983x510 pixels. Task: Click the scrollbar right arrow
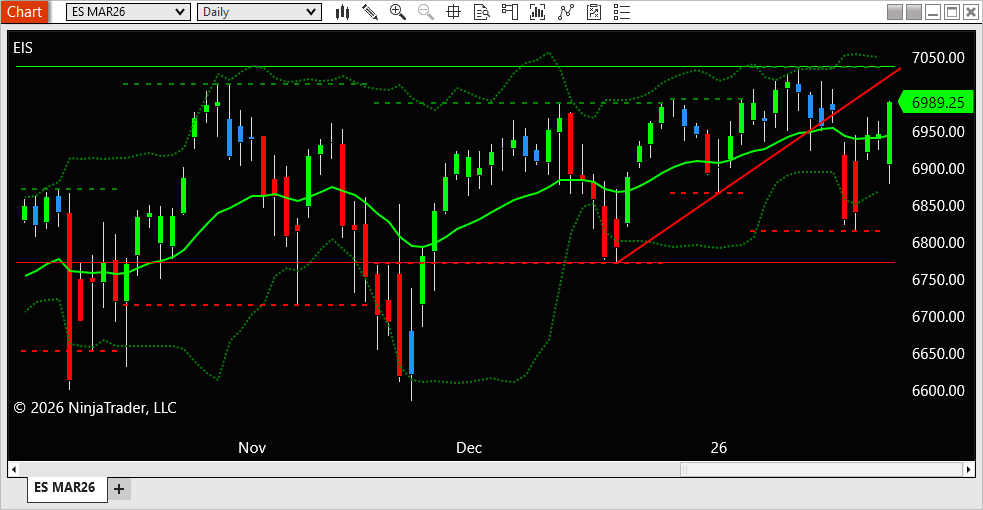[x=969, y=469]
